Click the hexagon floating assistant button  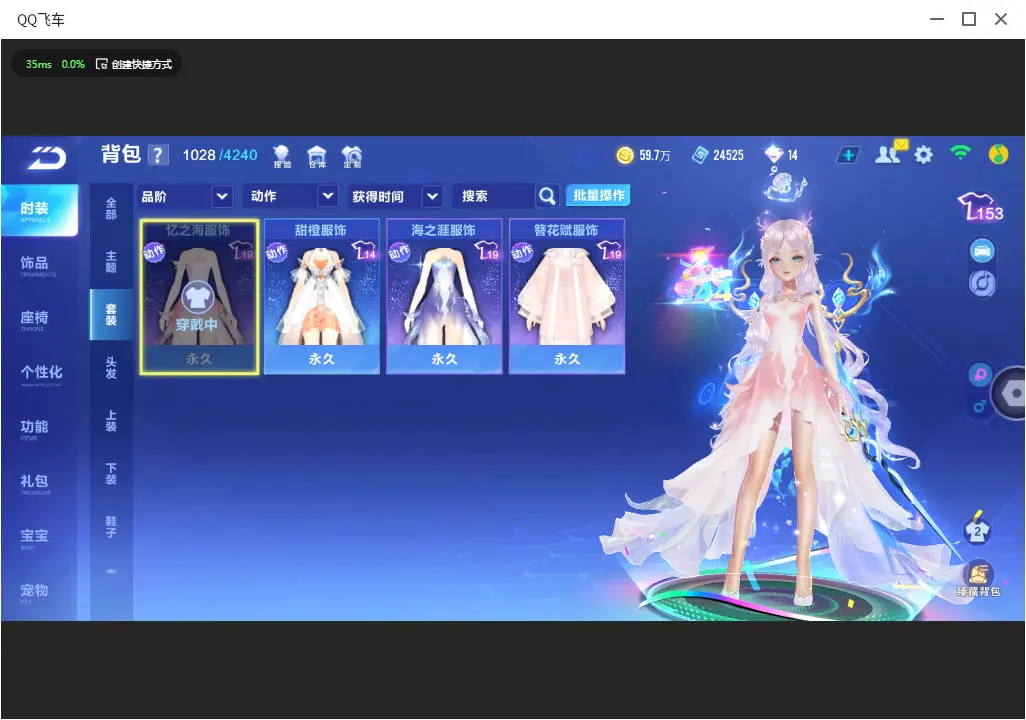pos(1009,393)
